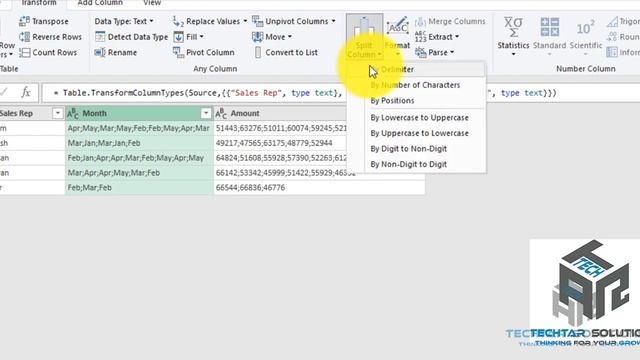Click the Standard calculator icon
This screenshot has height=360, width=640.
pyautogui.click(x=549, y=27)
